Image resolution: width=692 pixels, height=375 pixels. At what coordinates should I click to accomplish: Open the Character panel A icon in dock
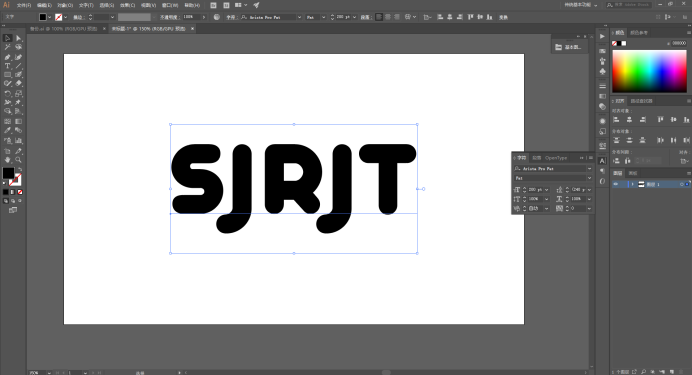click(x=602, y=161)
